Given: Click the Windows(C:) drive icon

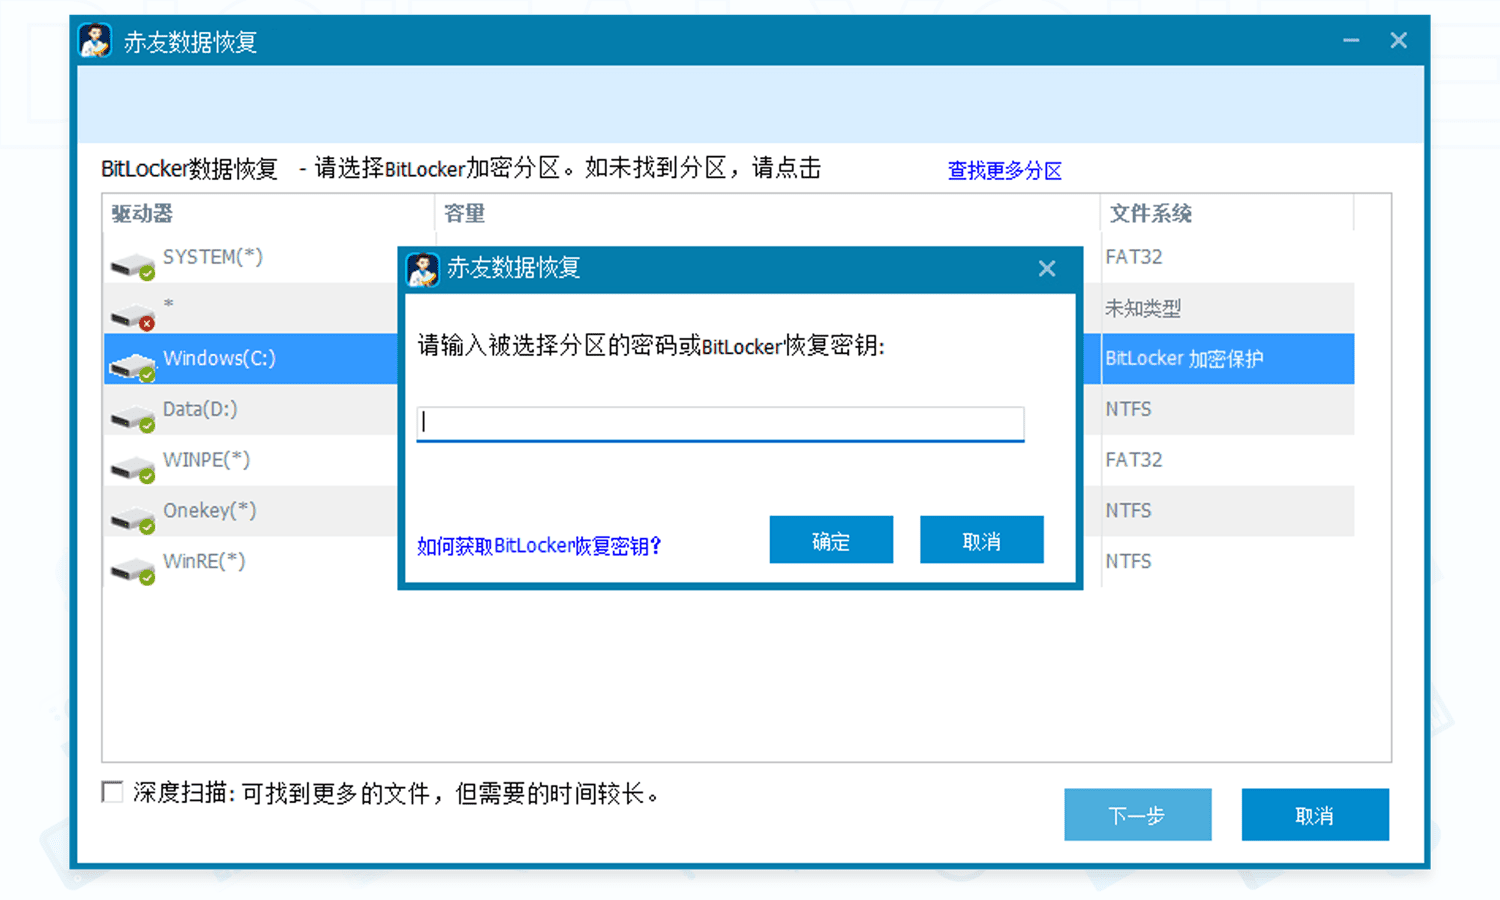Looking at the screenshot, I should pos(132,367).
